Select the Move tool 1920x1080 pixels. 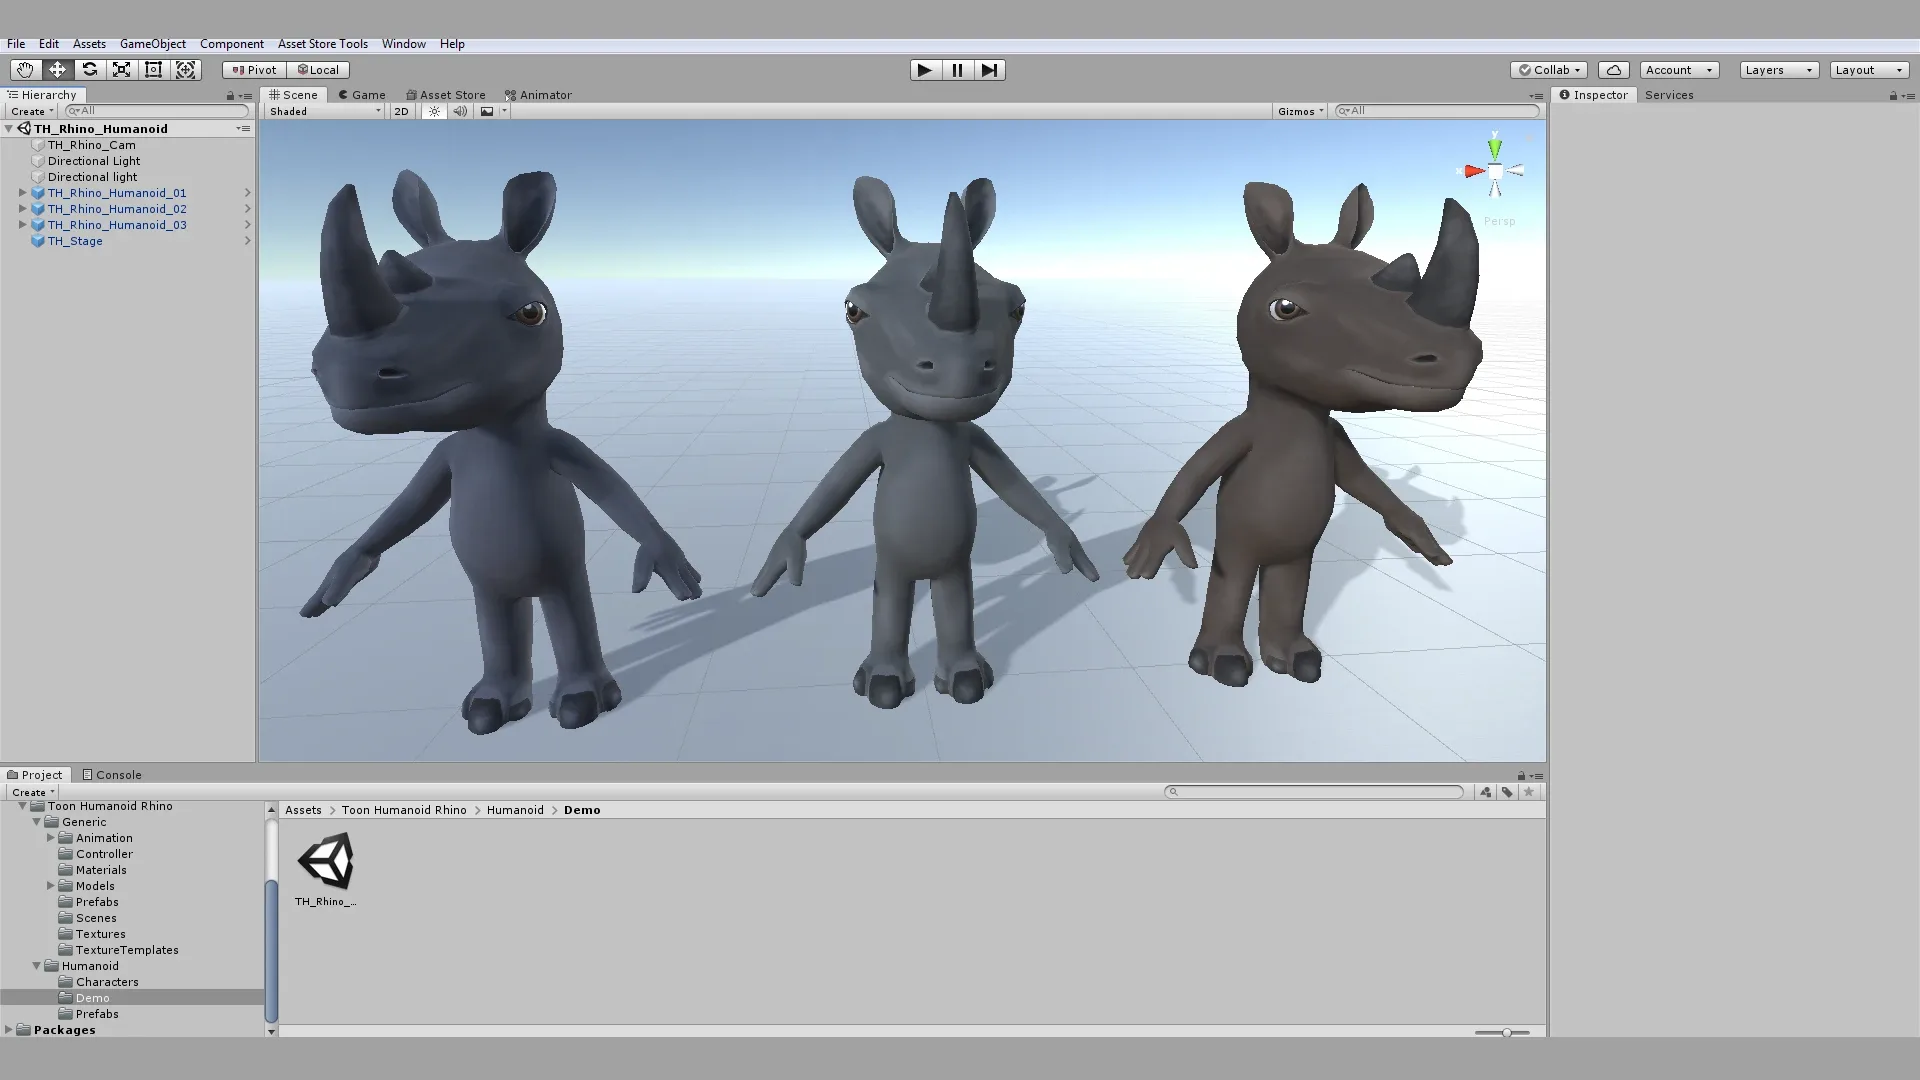[x=57, y=70]
